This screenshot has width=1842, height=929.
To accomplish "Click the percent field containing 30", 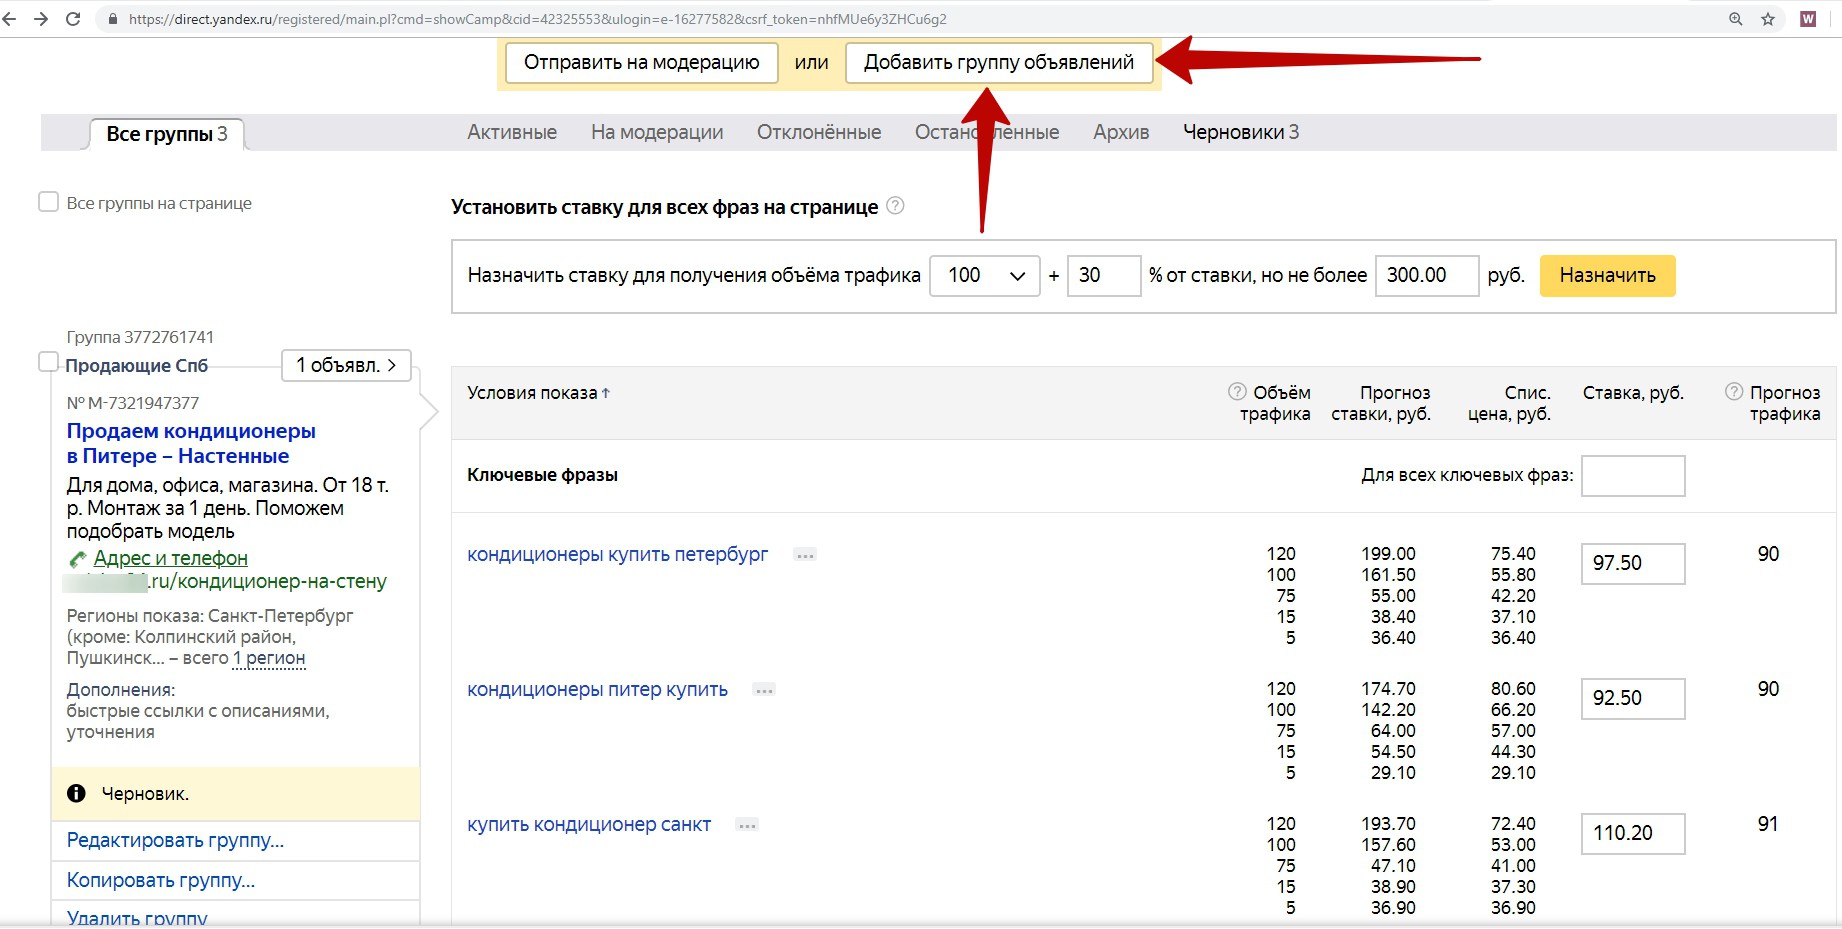I will pos(1104,276).
